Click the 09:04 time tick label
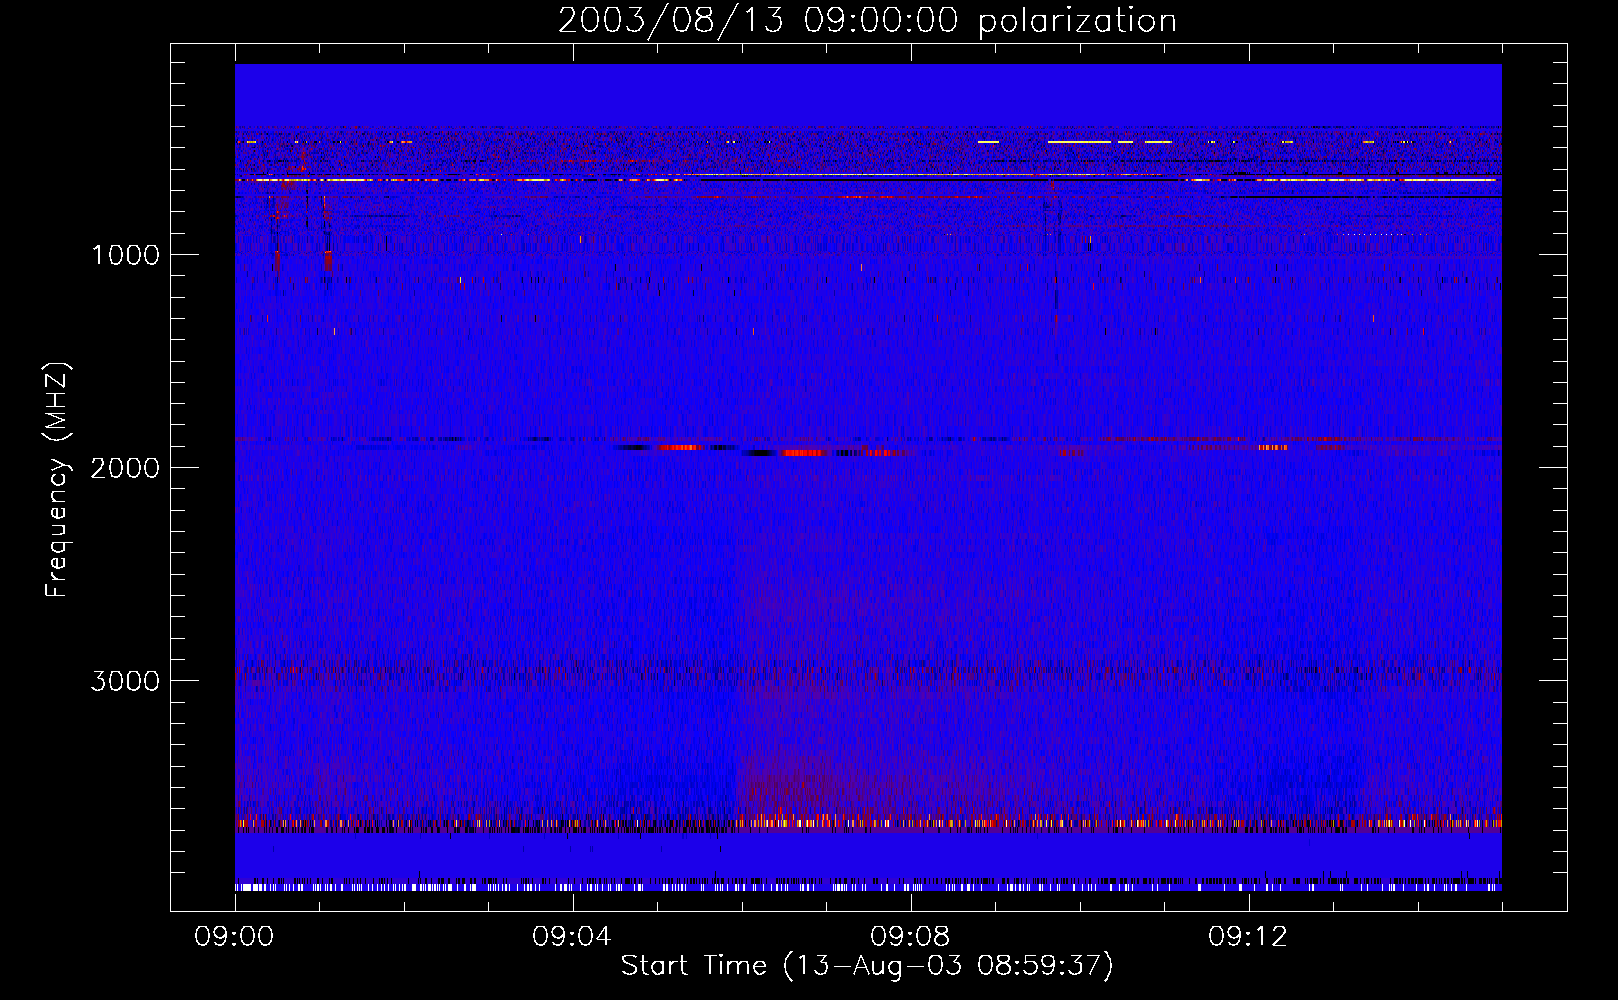Image resolution: width=1618 pixels, height=1000 pixels. [572, 937]
